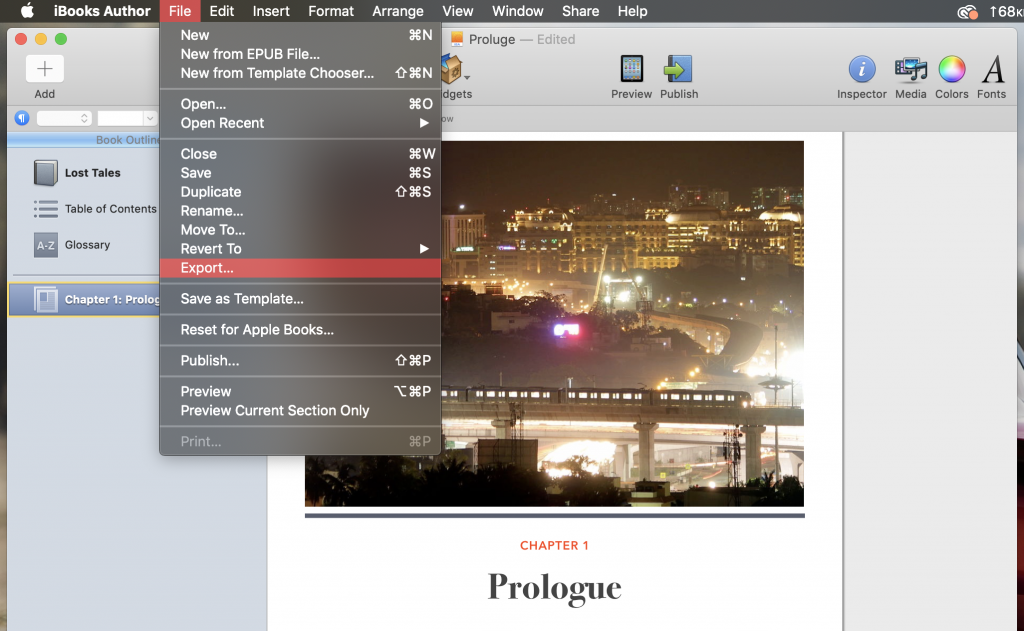Image resolution: width=1024 pixels, height=631 pixels.
Task: Select New from Template Chooser...
Action: click(x=300, y=73)
